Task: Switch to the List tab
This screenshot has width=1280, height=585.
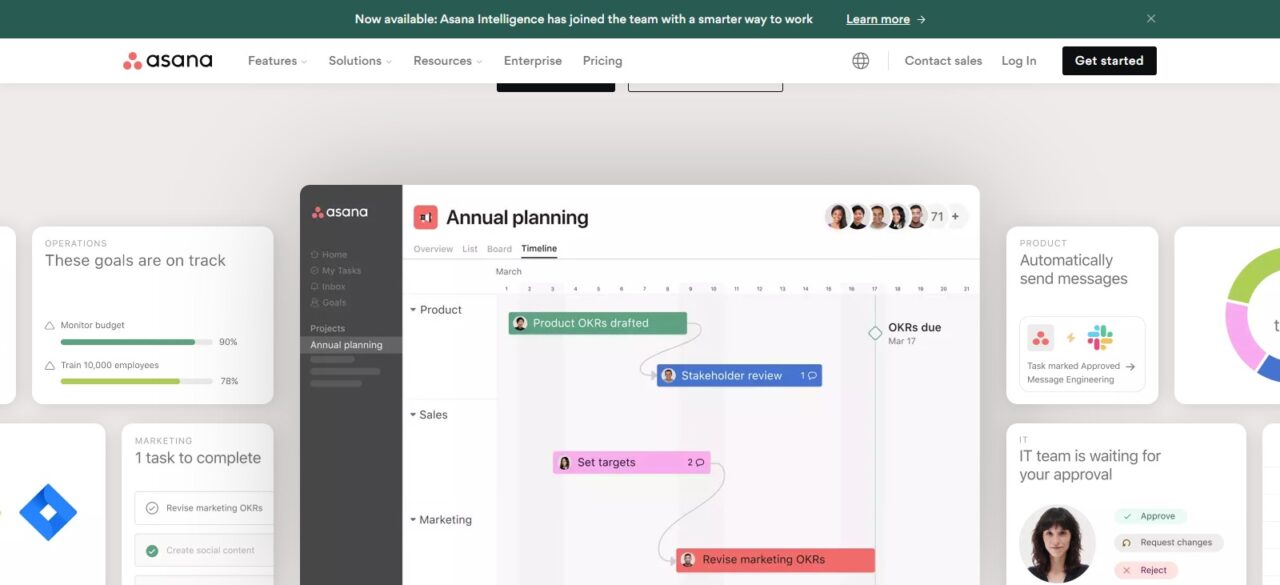Action: [470, 249]
